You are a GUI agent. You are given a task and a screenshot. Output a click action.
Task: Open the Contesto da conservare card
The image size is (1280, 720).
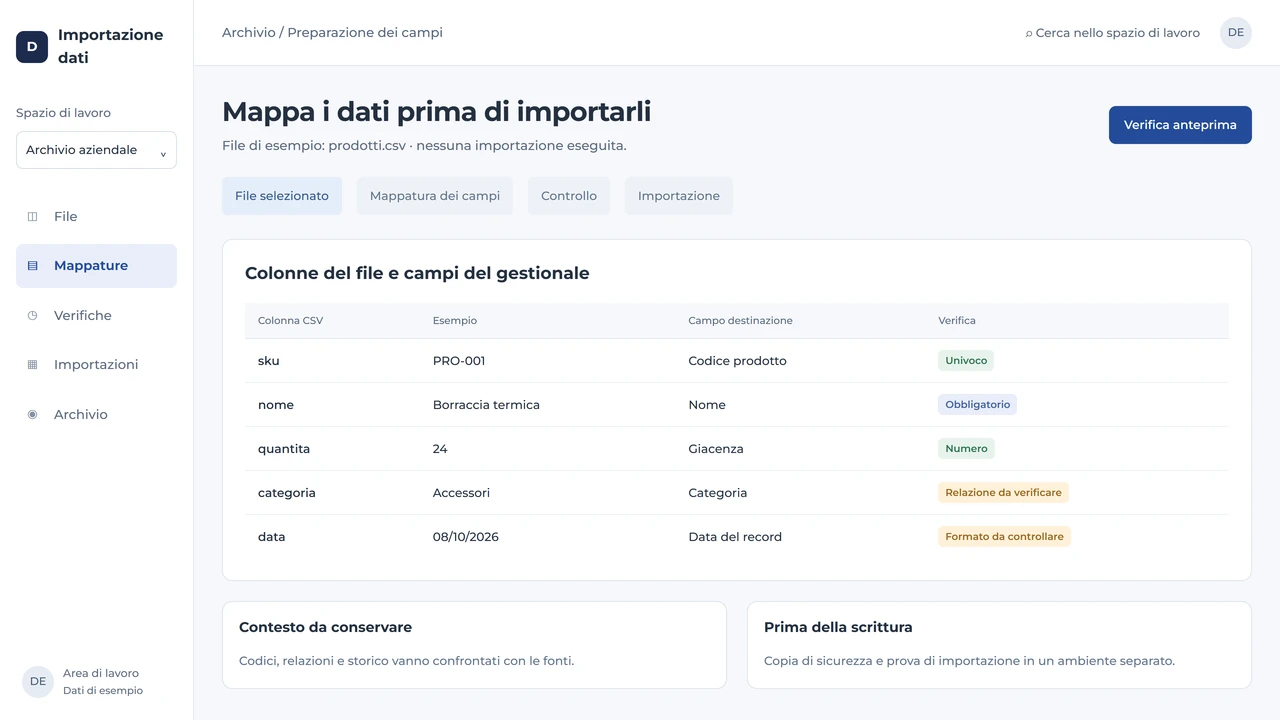[474, 645]
